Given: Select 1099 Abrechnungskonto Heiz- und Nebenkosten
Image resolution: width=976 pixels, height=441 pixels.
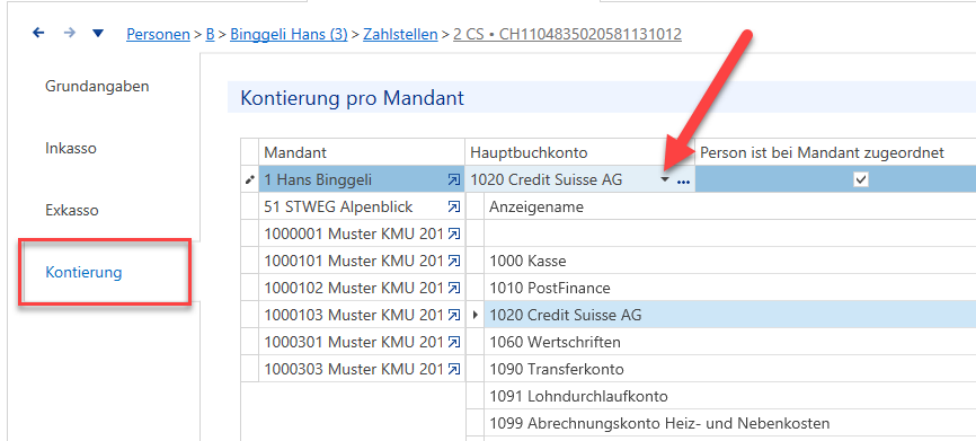Looking at the screenshot, I should point(730,424).
